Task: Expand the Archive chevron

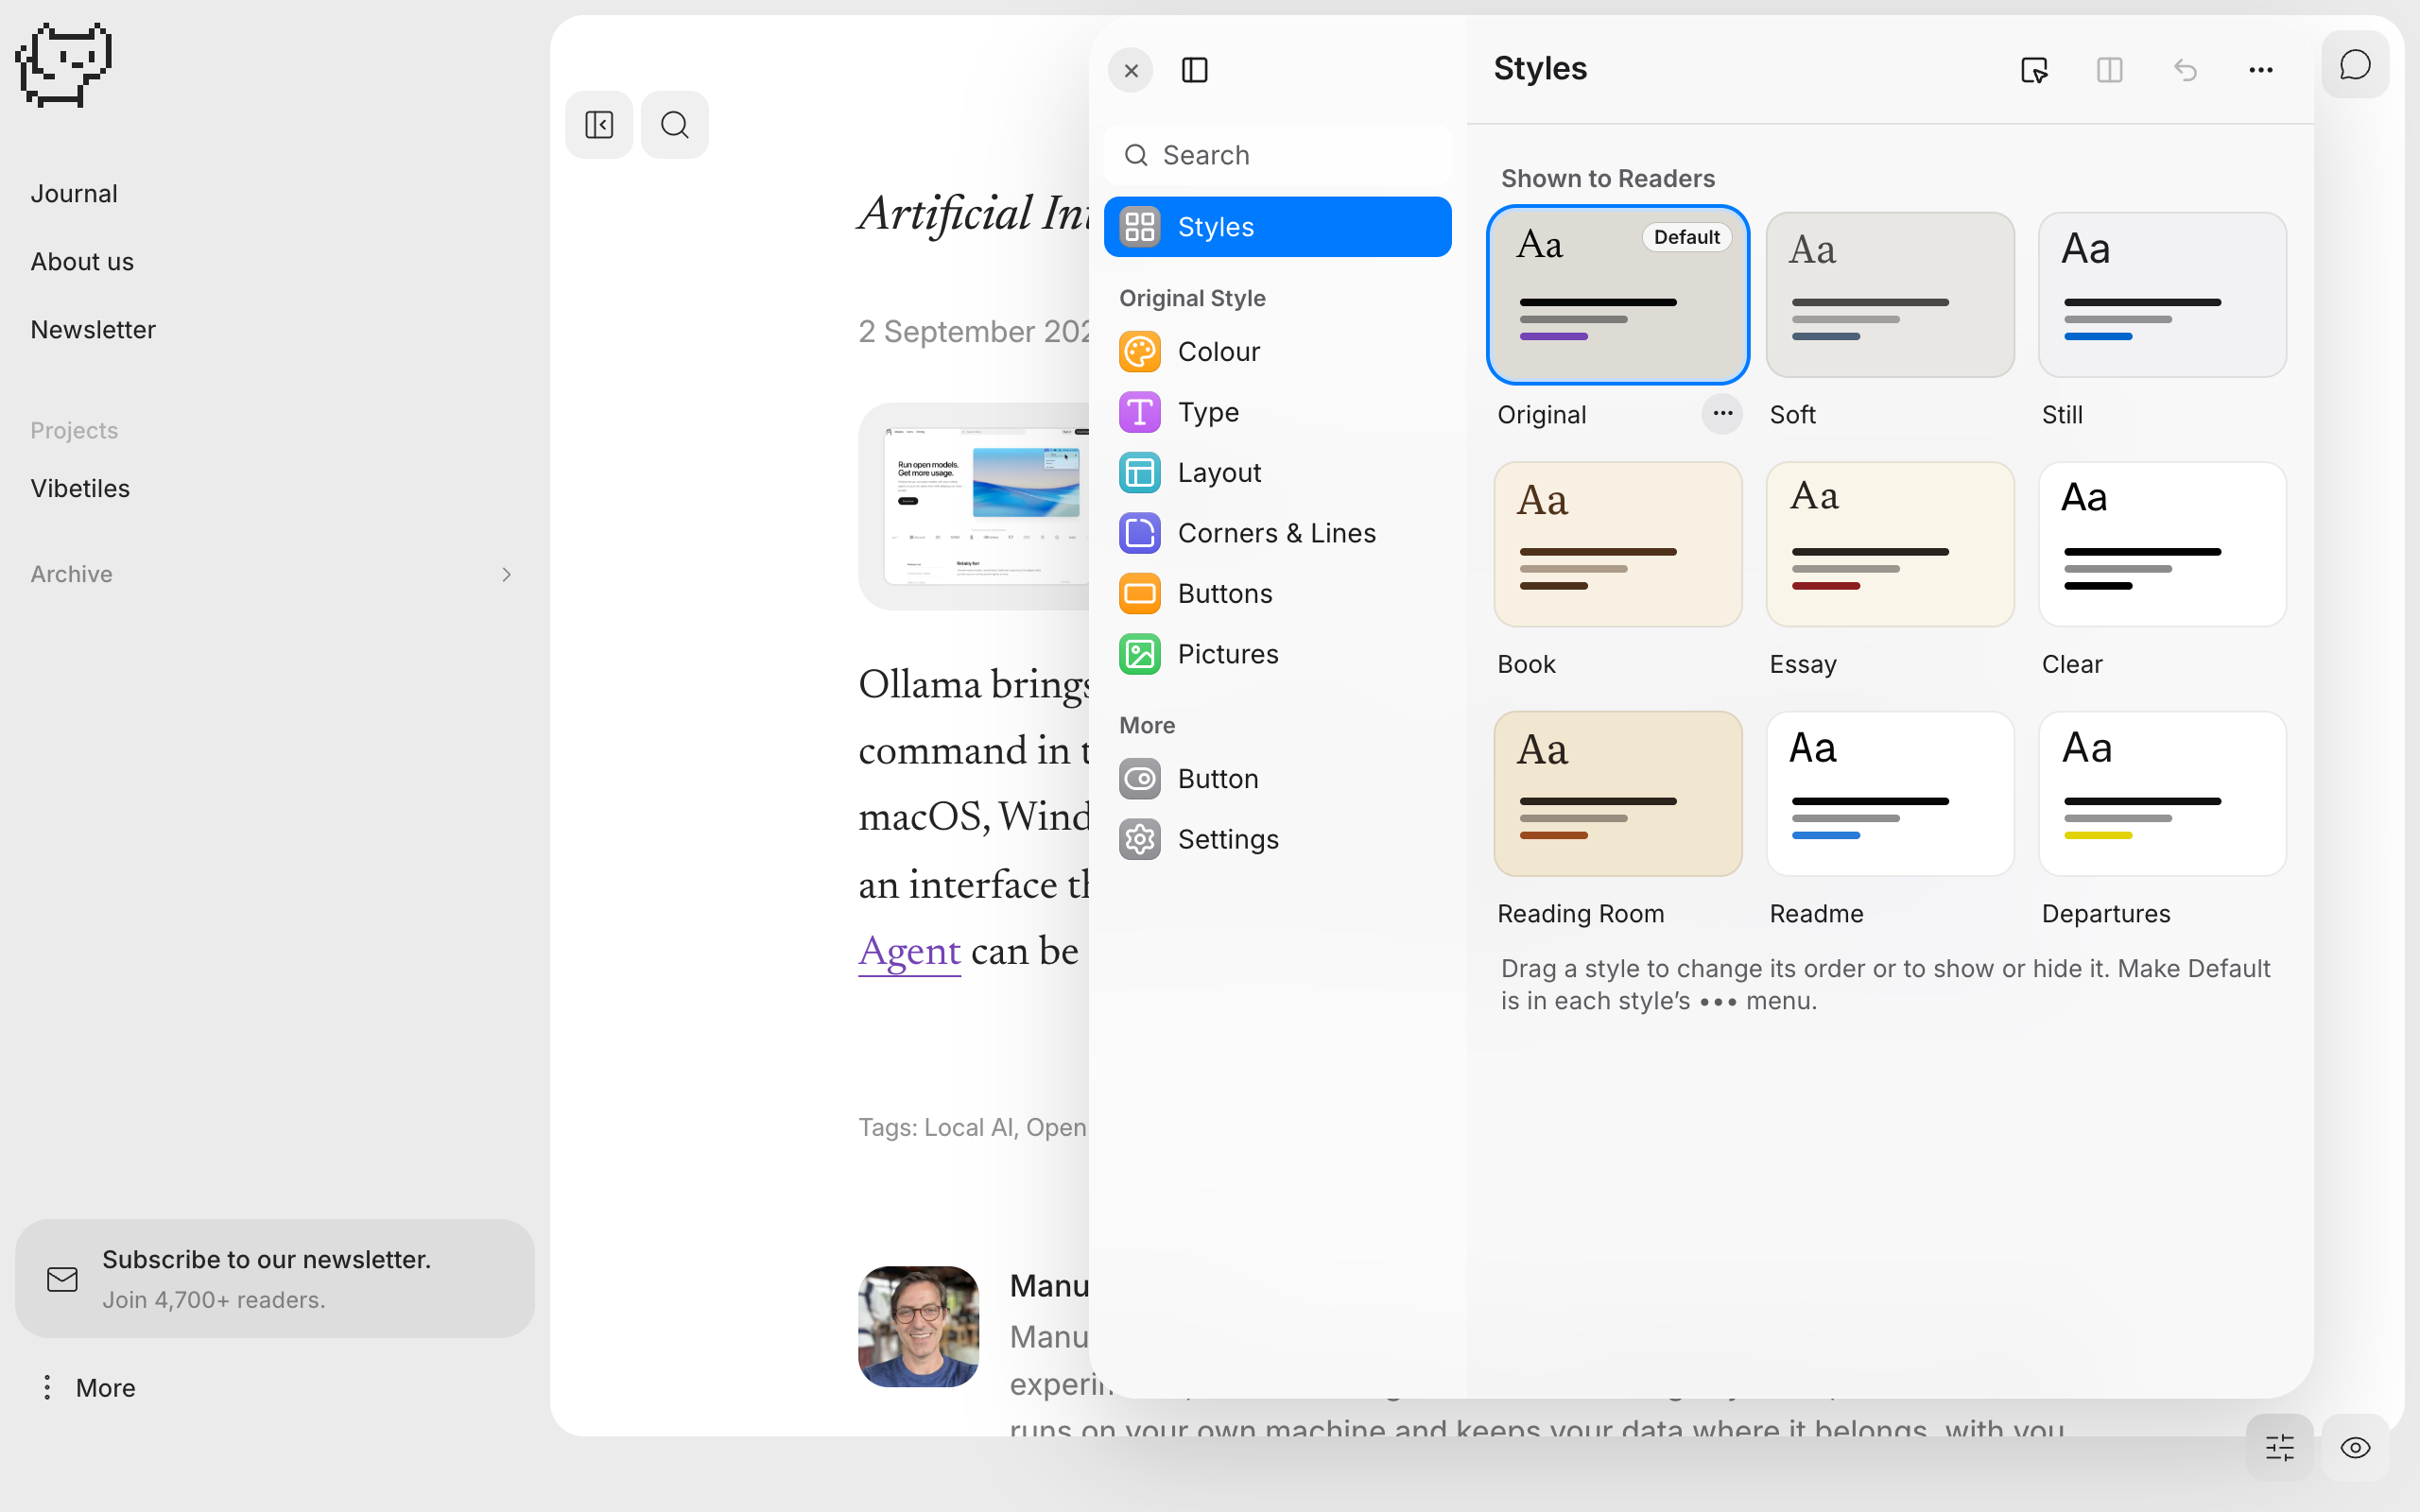Action: pyautogui.click(x=506, y=574)
